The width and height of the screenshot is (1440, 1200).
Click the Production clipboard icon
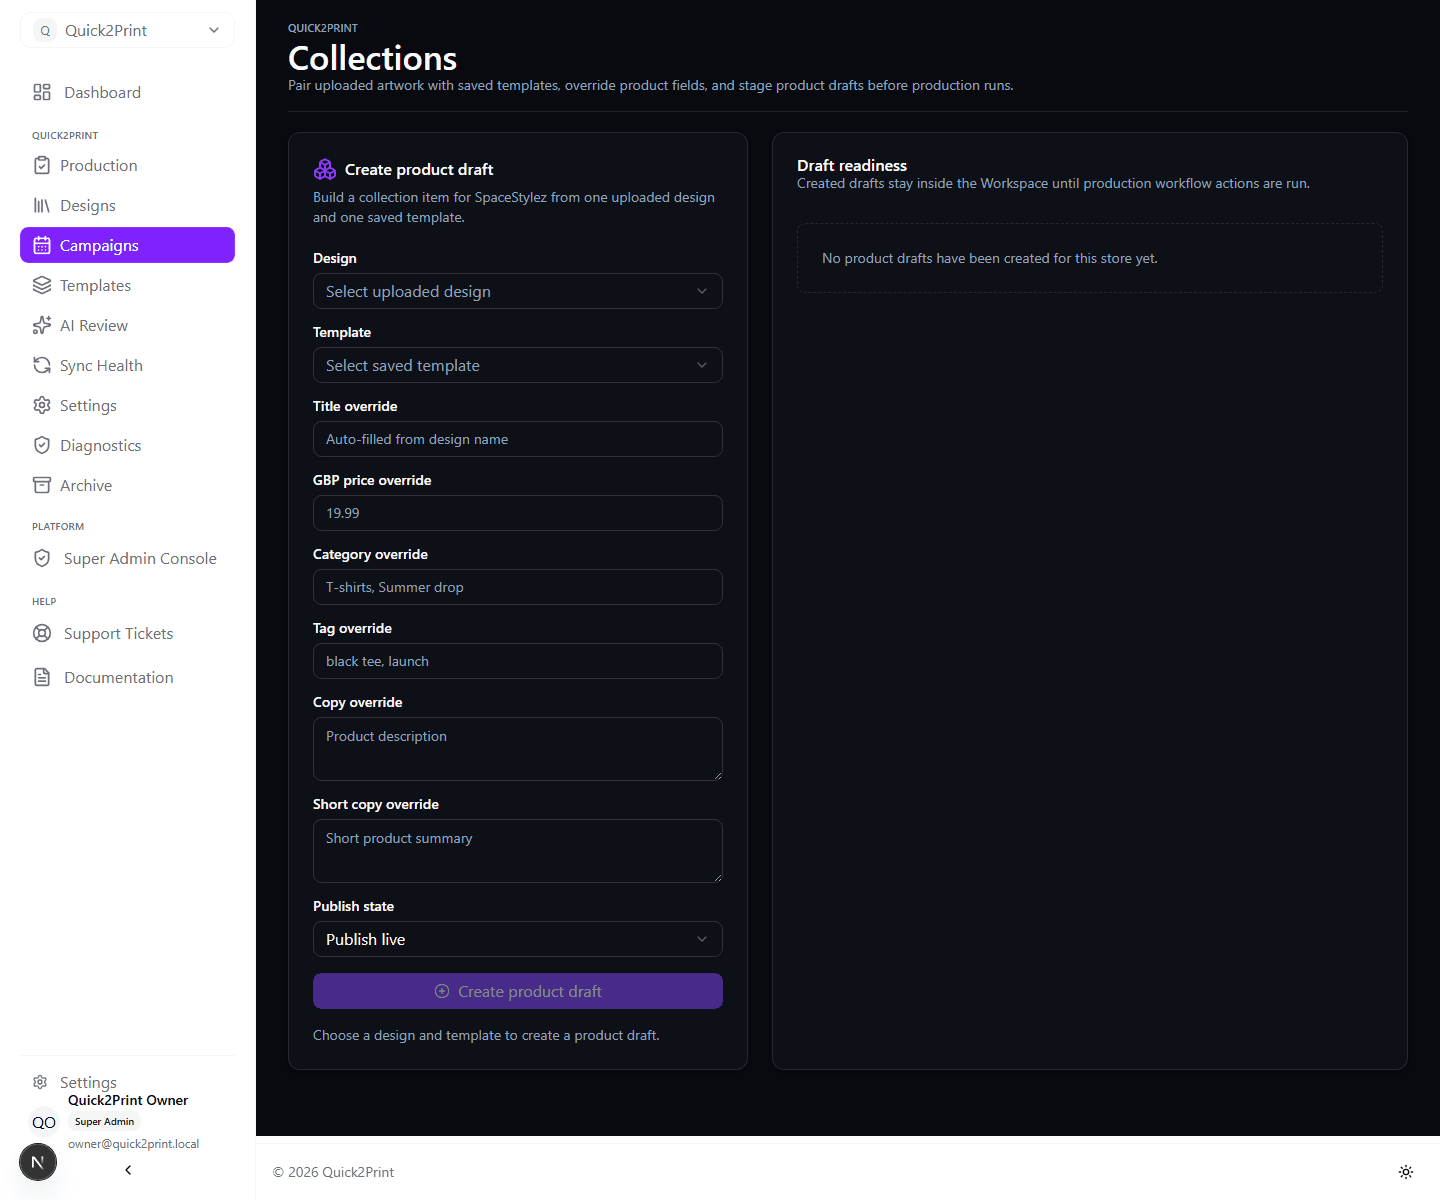(x=42, y=165)
